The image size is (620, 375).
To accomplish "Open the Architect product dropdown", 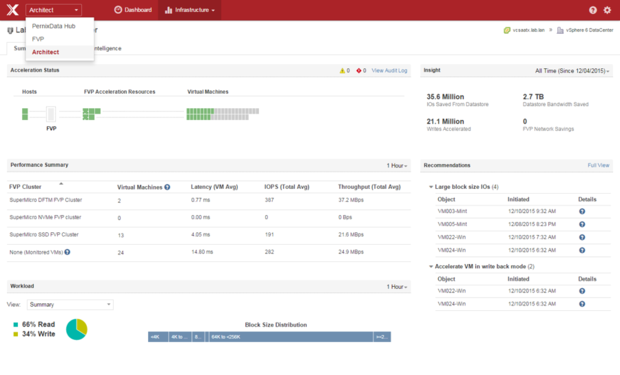I will pos(54,10).
